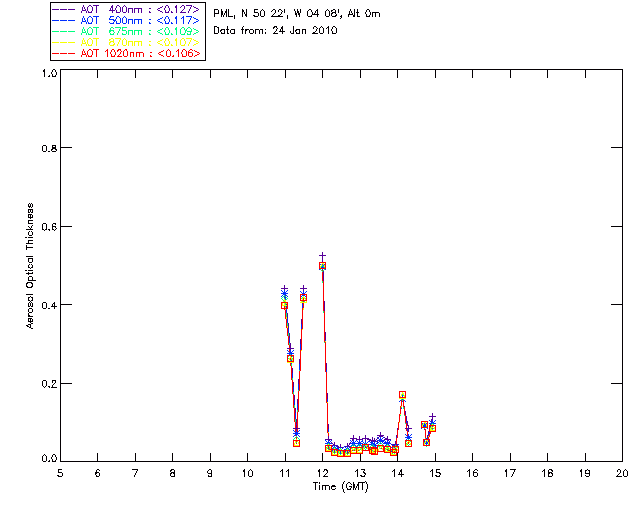Click the y-axis value 0.8
Image resolution: width=640 pixels, height=512 pixels.
pyautogui.click(x=49, y=148)
